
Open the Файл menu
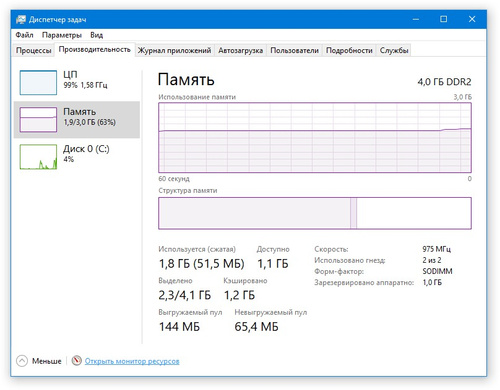click(x=24, y=35)
